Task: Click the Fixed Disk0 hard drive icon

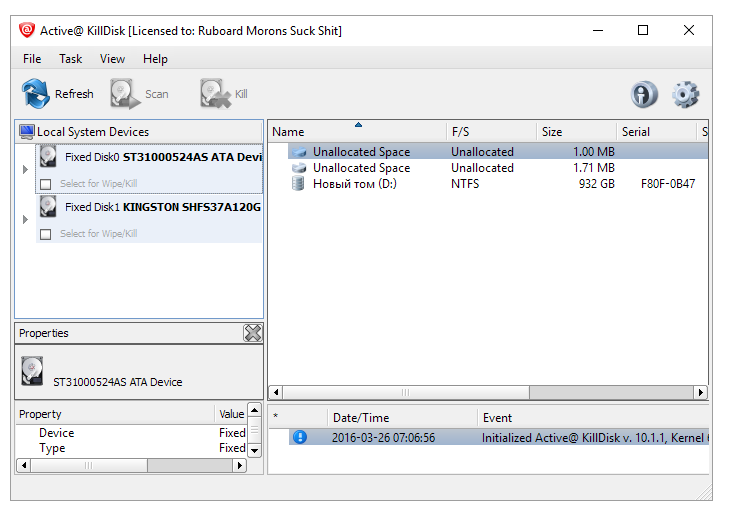Action: pyautogui.click(x=48, y=156)
